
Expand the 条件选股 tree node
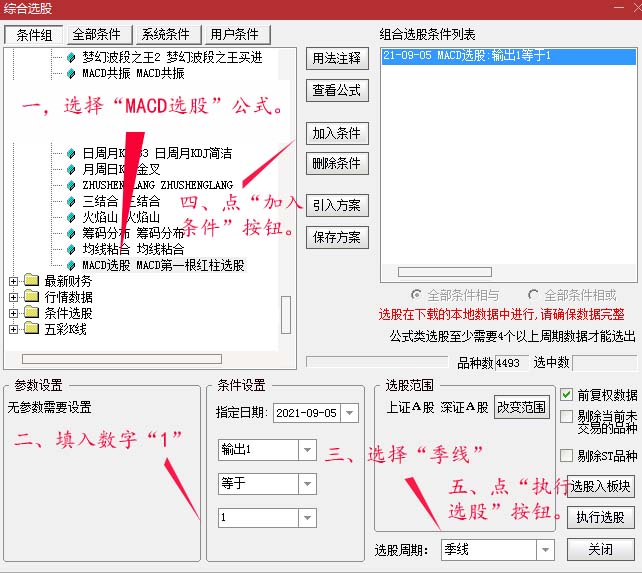(13, 313)
